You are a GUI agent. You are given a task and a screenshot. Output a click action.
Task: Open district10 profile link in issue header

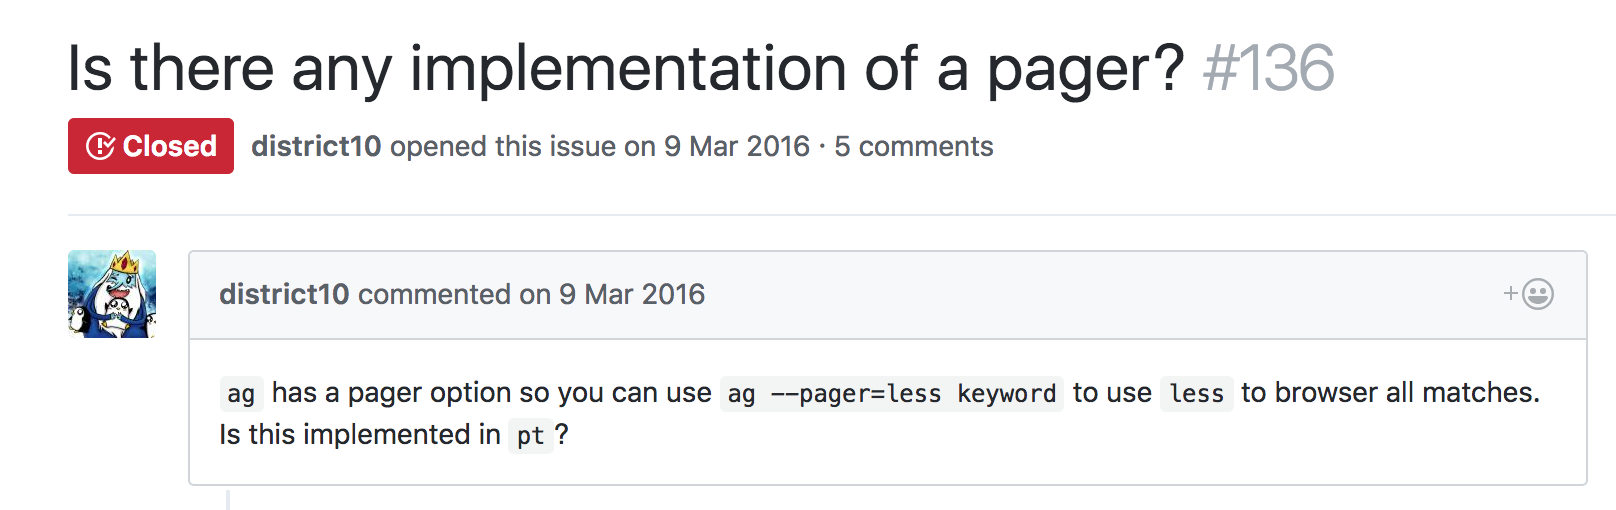coord(316,146)
